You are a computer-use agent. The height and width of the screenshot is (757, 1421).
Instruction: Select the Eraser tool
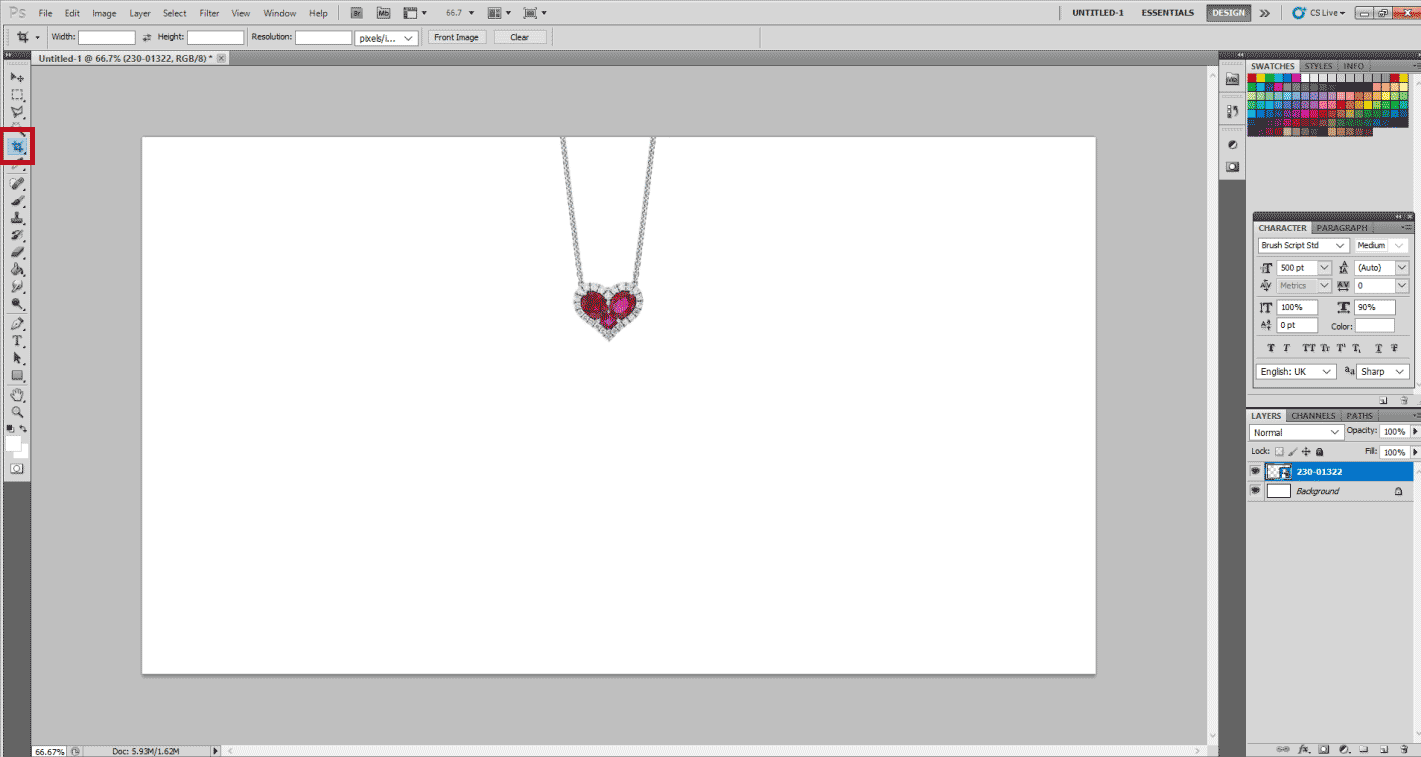click(17, 252)
